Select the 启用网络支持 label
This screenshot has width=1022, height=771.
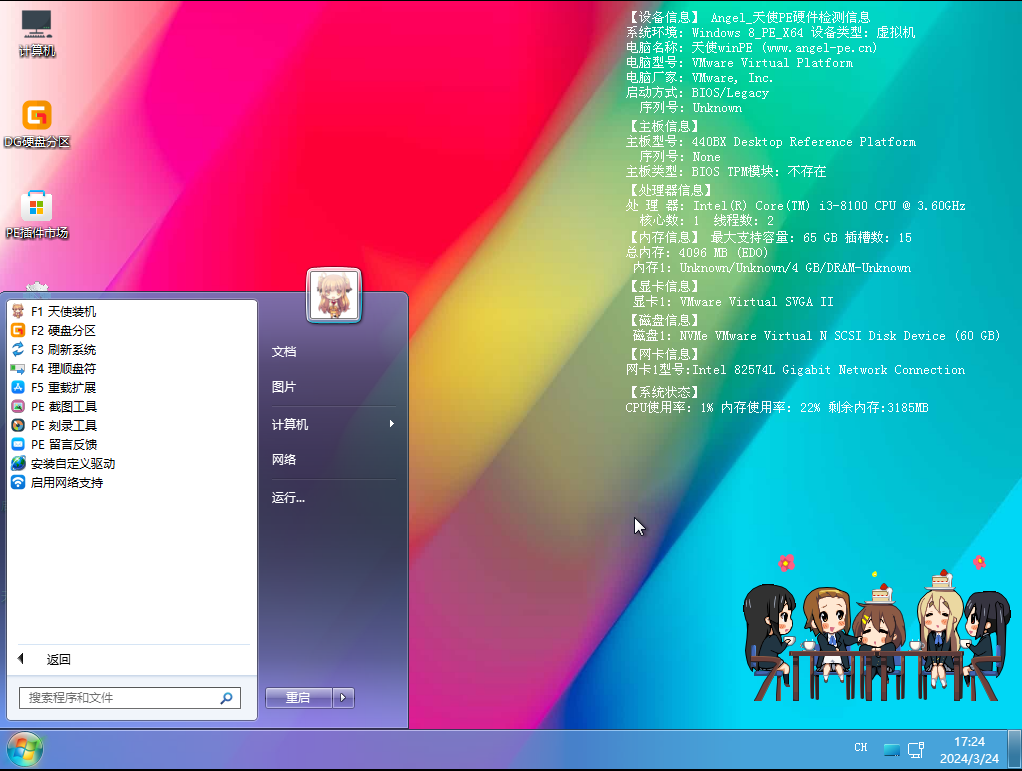(x=66, y=482)
